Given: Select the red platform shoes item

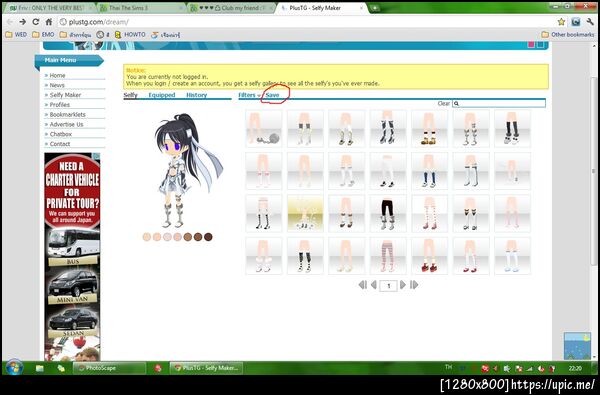Looking at the screenshot, I should coord(429,256).
